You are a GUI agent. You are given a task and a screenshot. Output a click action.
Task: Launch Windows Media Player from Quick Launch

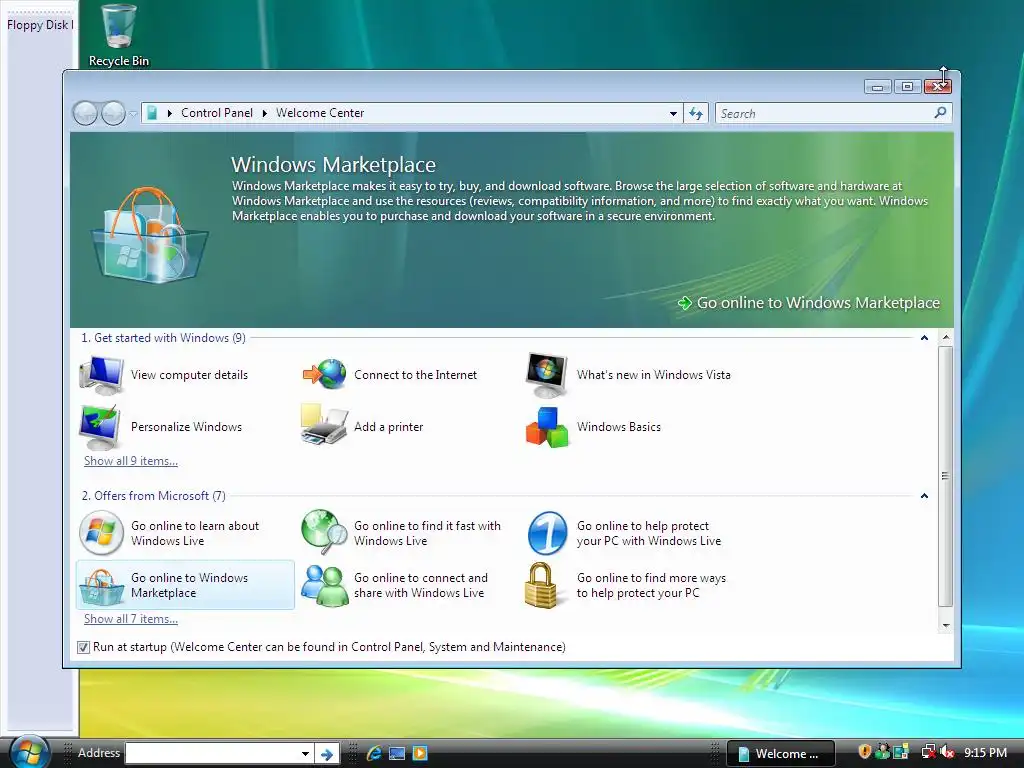[420, 753]
